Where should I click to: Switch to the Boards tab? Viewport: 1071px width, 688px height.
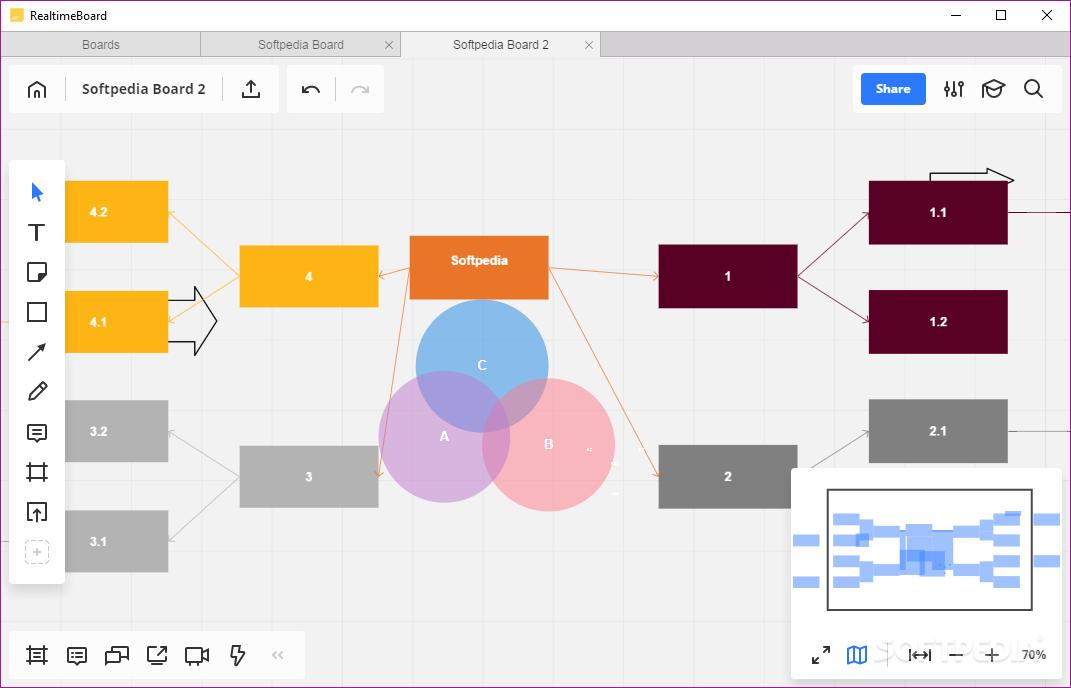tap(100, 44)
